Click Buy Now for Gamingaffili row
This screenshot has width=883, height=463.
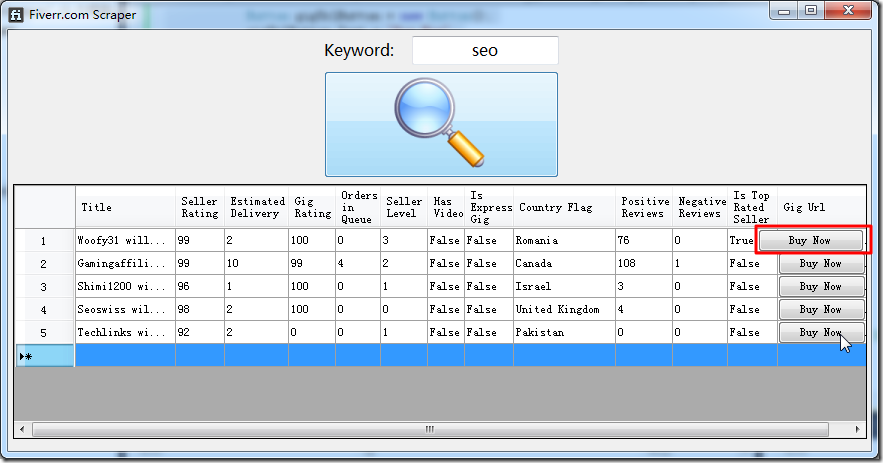coord(822,264)
